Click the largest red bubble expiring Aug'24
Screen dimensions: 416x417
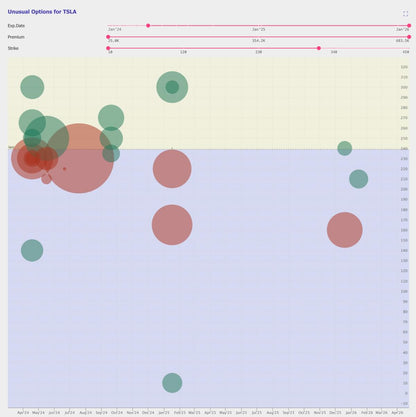coord(79,158)
